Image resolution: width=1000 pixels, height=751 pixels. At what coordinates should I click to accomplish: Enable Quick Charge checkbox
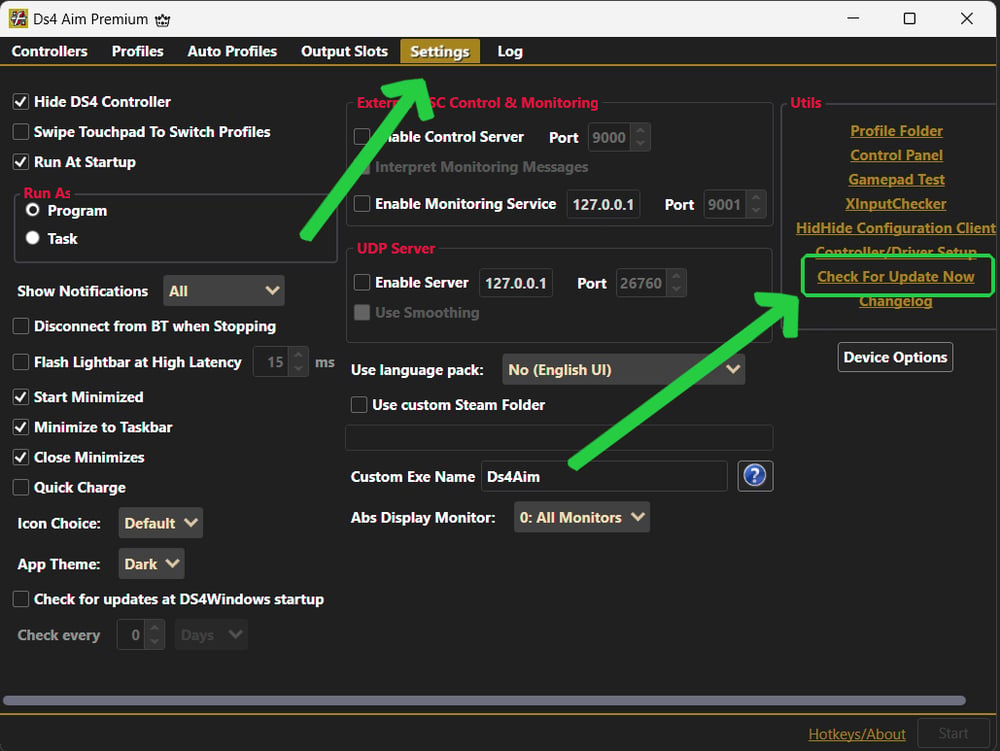coord(20,488)
